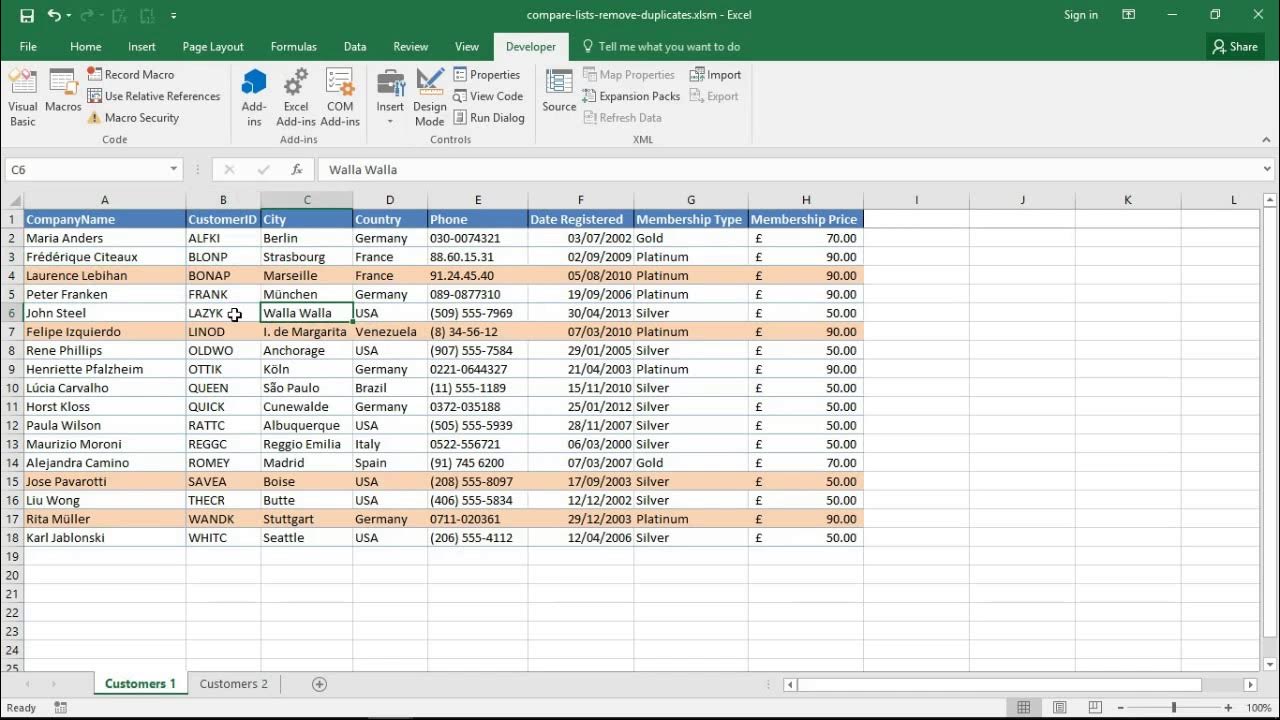Customize the Quick Access Toolbar dropdown
The width and height of the screenshot is (1280, 720).
click(x=174, y=15)
